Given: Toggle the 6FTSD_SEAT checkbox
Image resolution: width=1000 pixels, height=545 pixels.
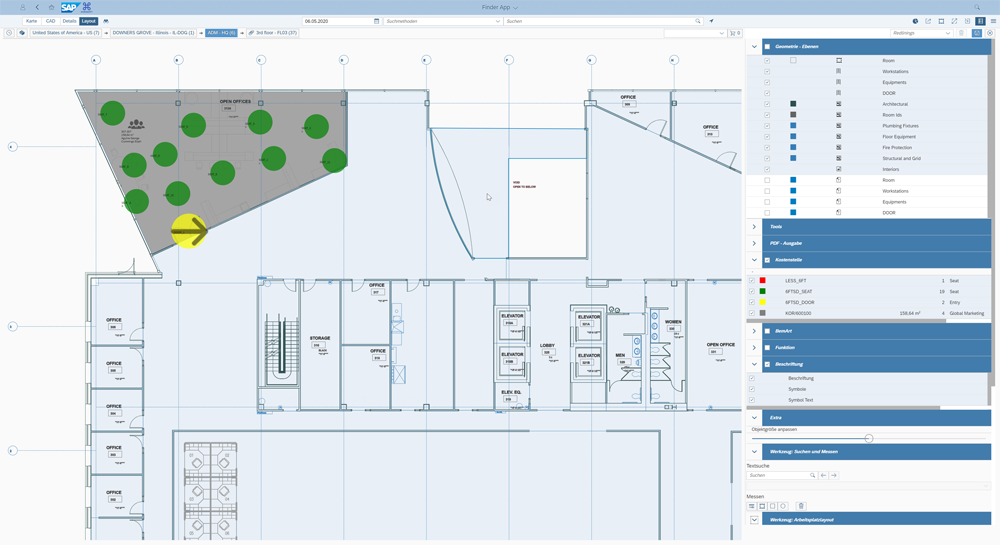Looking at the screenshot, I should pyautogui.click(x=752, y=291).
